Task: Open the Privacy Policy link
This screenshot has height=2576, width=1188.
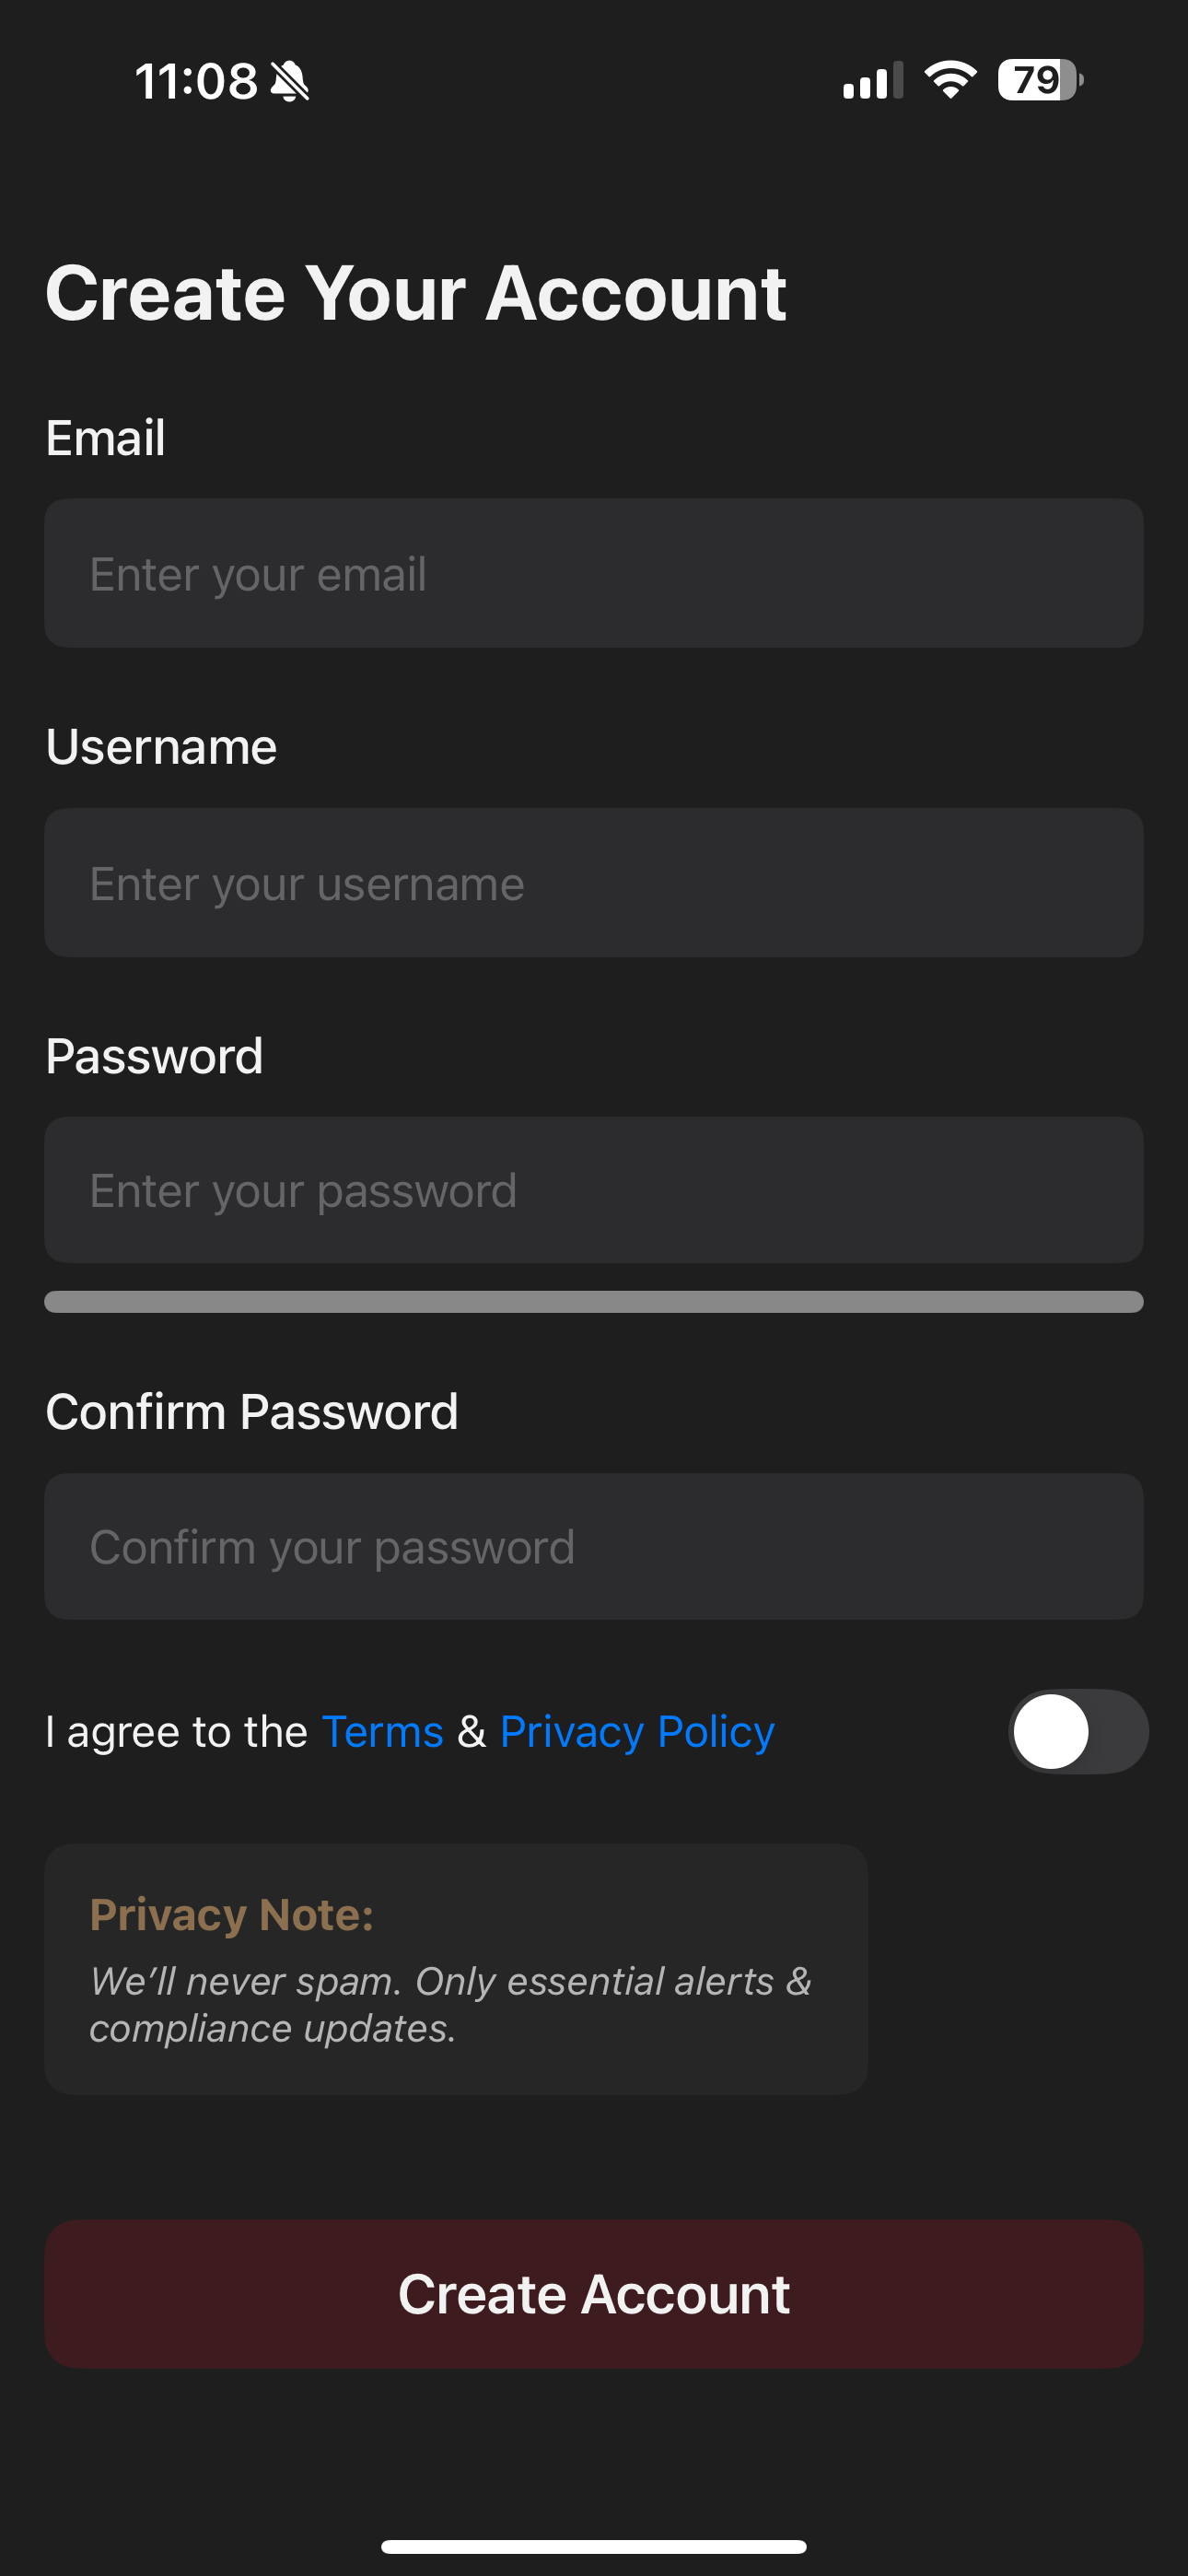Action: (x=637, y=1732)
